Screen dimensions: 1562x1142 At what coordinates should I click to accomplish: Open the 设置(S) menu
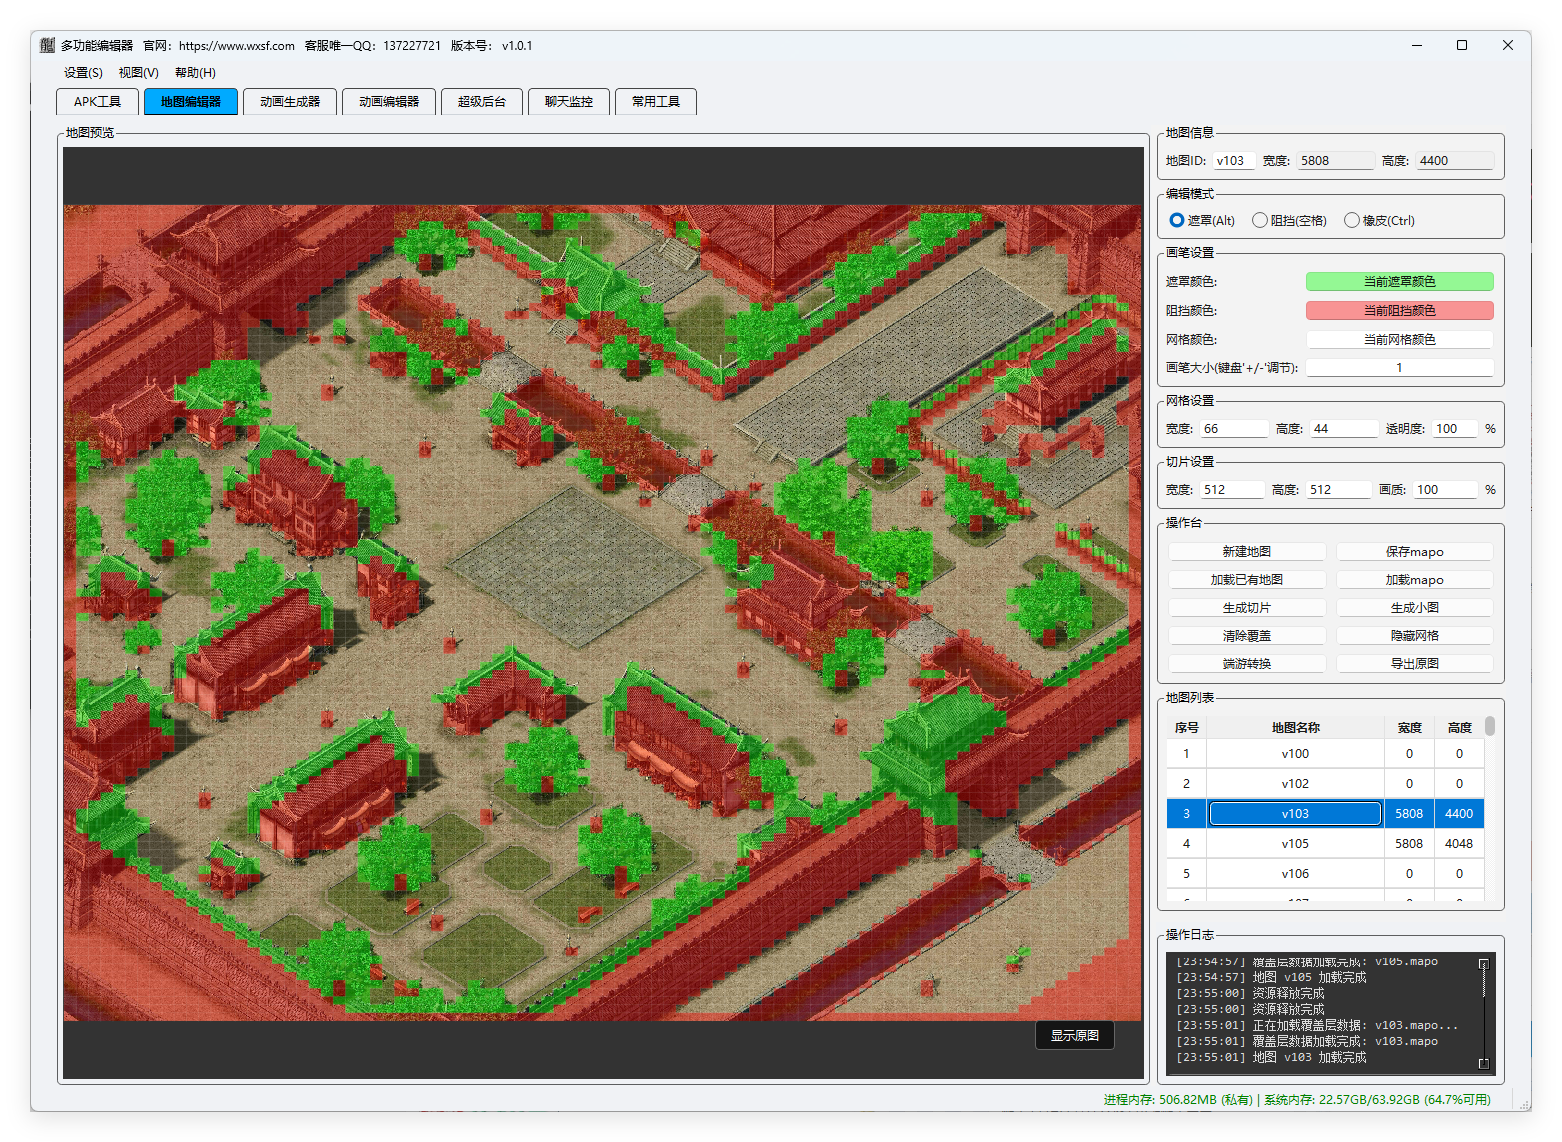coord(83,72)
